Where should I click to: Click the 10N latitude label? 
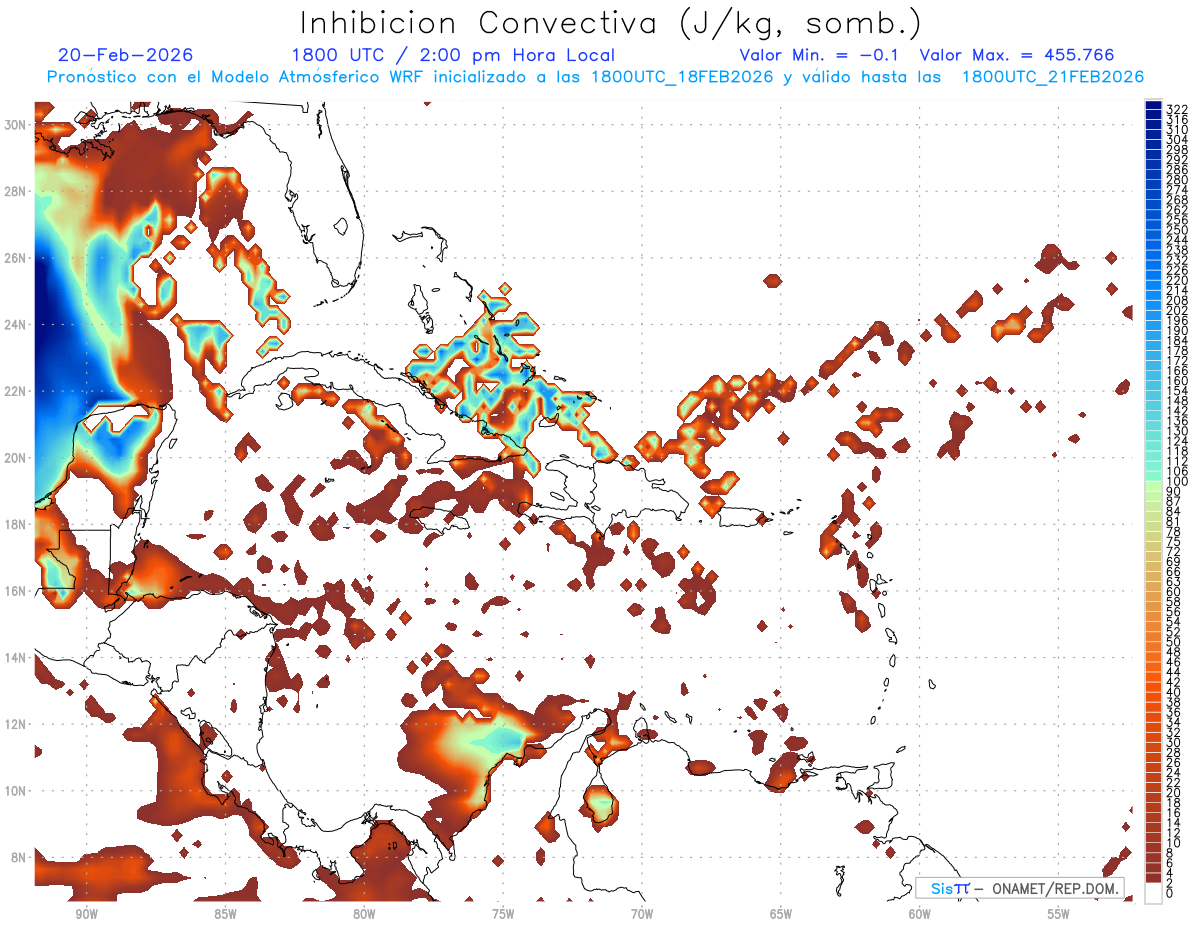pos(17,791)
